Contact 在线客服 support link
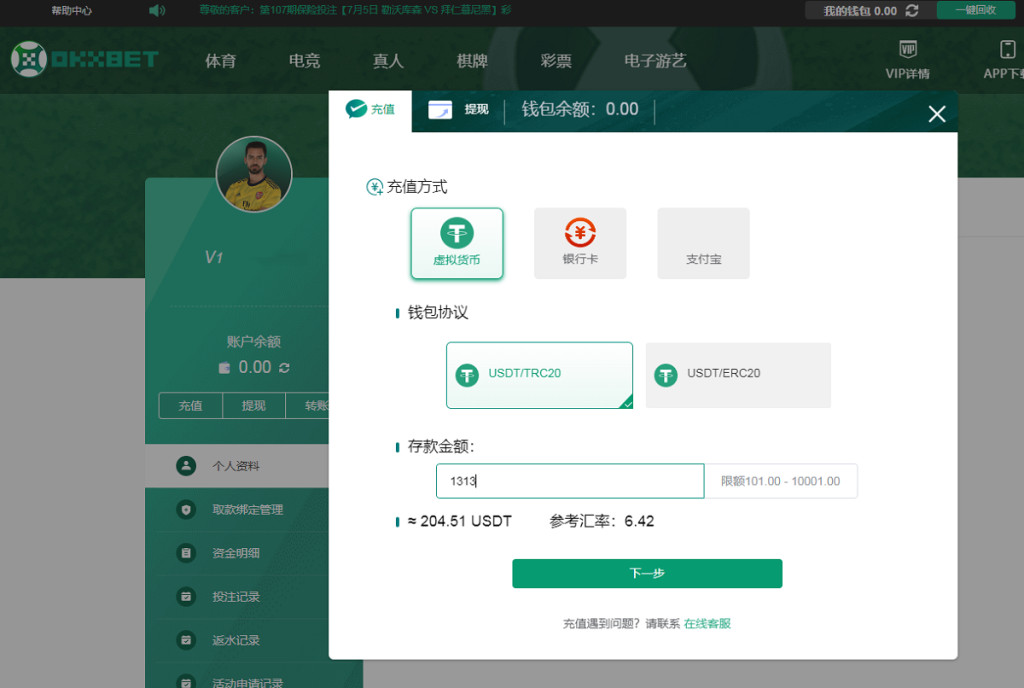 (708, 622)
